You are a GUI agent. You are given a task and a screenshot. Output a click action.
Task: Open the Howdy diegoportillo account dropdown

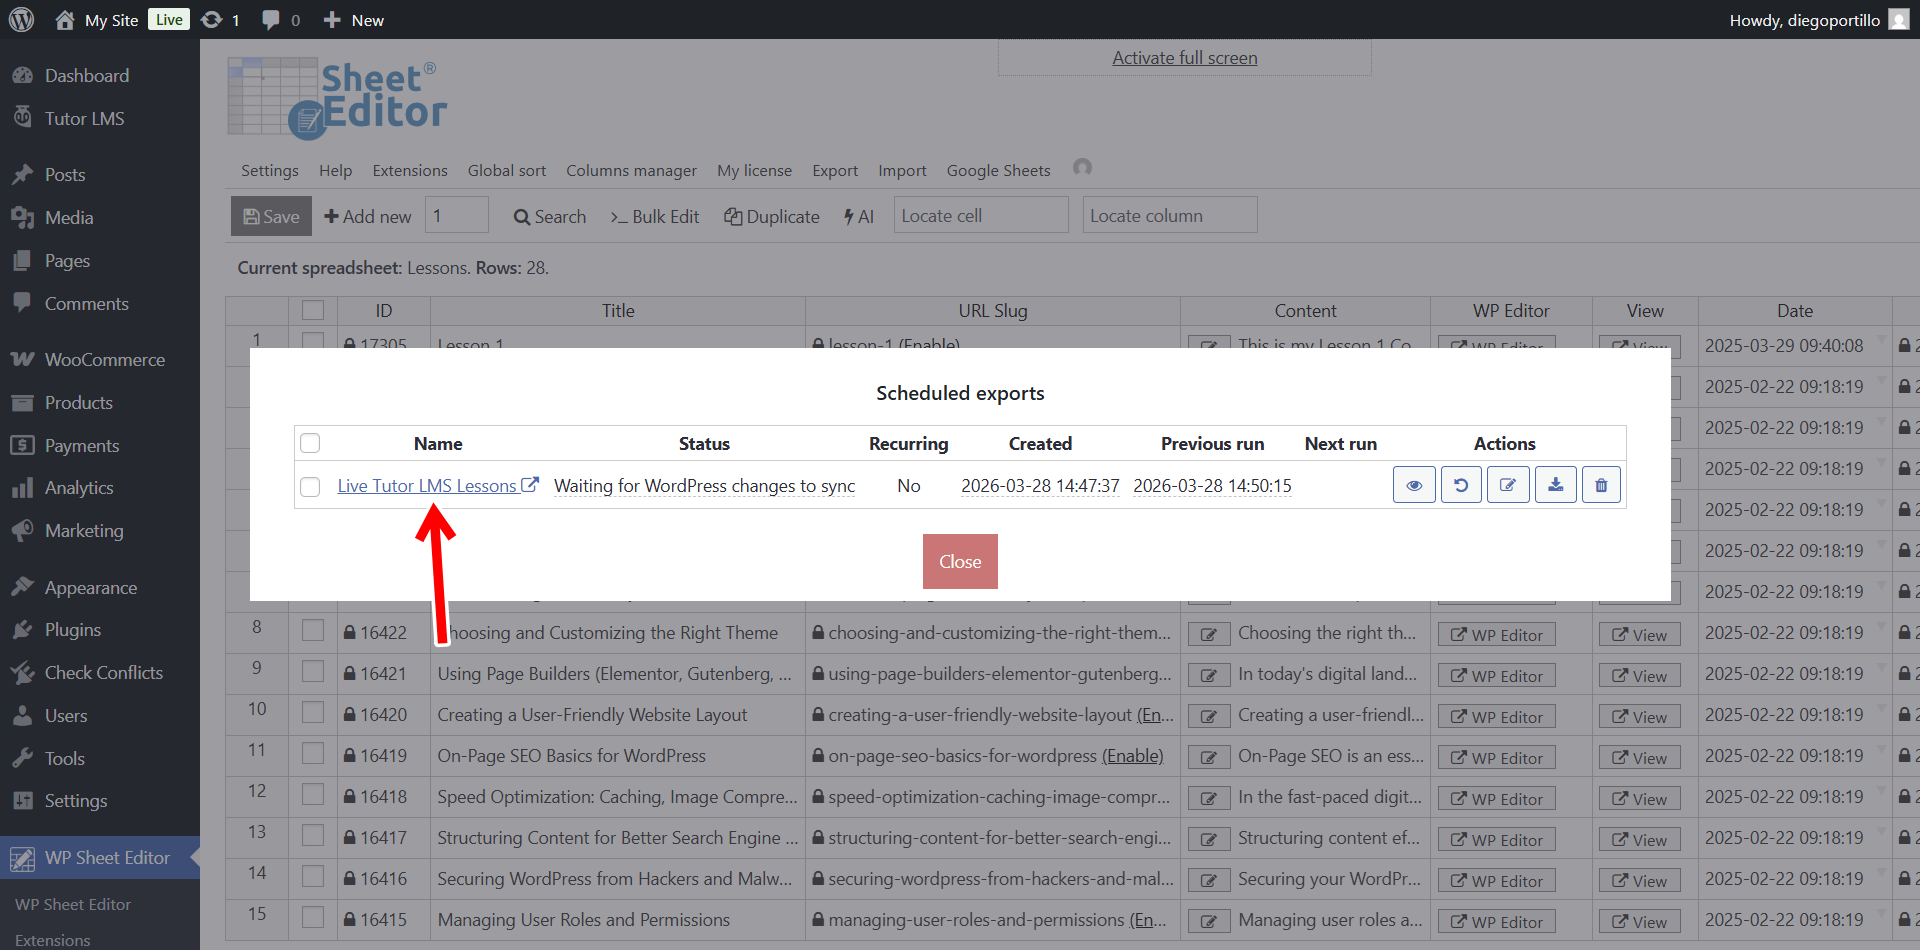(x=1806, y=19)
